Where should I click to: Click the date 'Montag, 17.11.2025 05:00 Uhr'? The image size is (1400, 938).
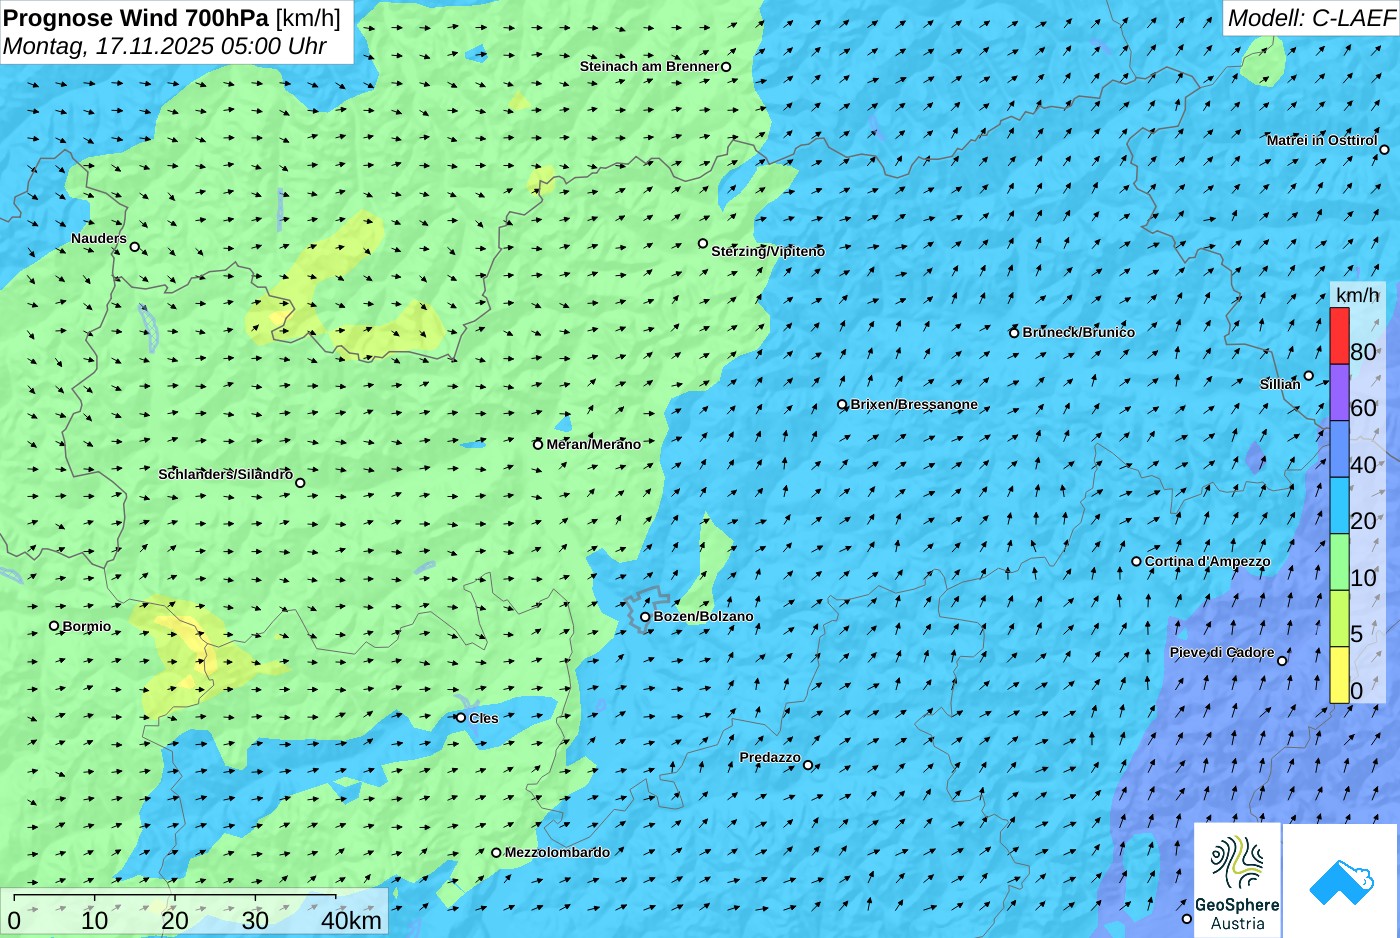165,46
